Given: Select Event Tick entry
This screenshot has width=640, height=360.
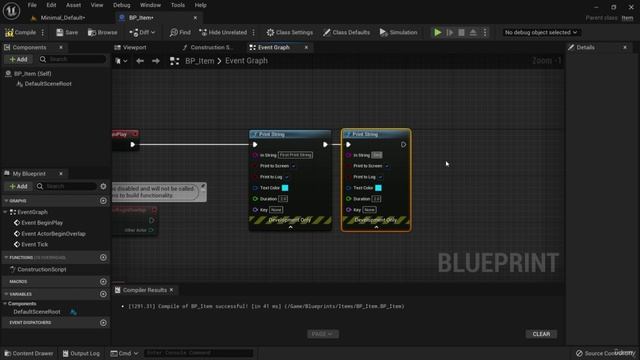Looking at the screenshot, I should point(35,244).
